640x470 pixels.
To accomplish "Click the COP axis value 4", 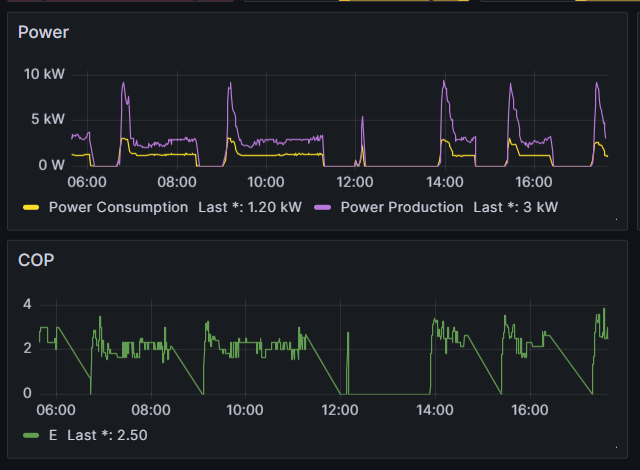I will pyautogui.click(x=27, y=304).
